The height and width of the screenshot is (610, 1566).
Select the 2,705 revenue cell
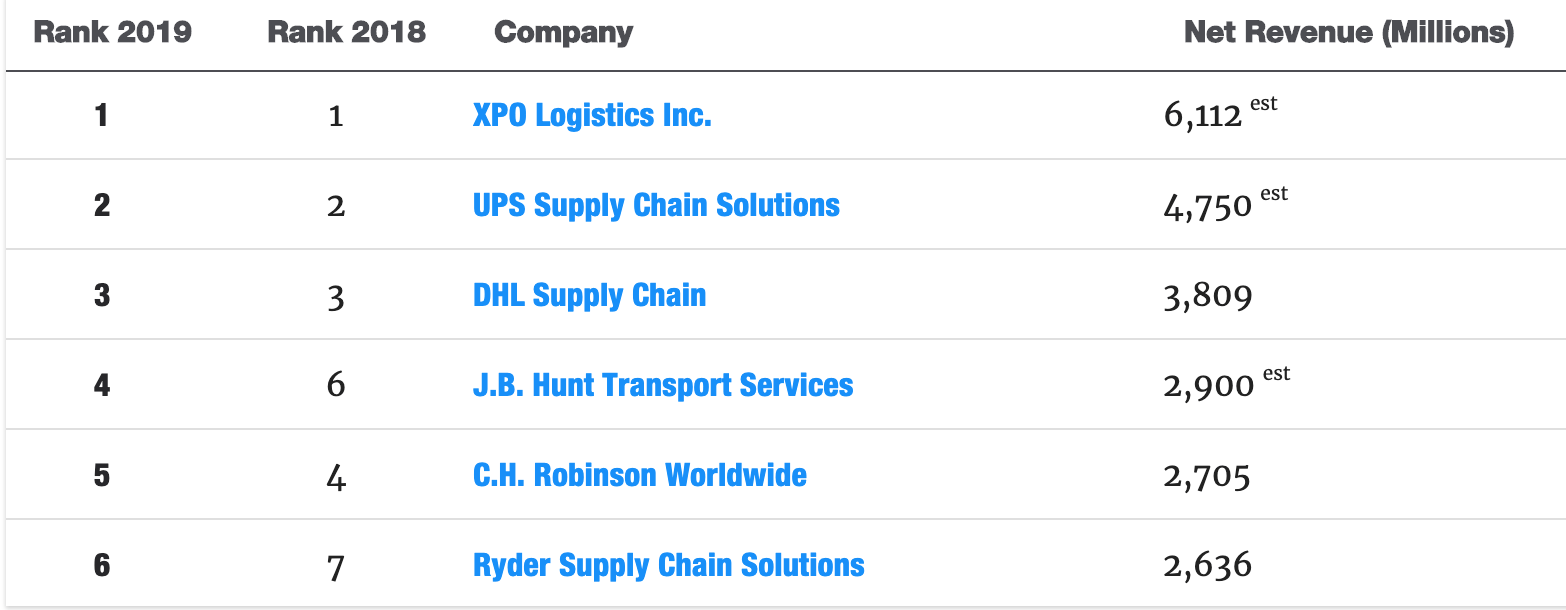tap(1207, 477)
